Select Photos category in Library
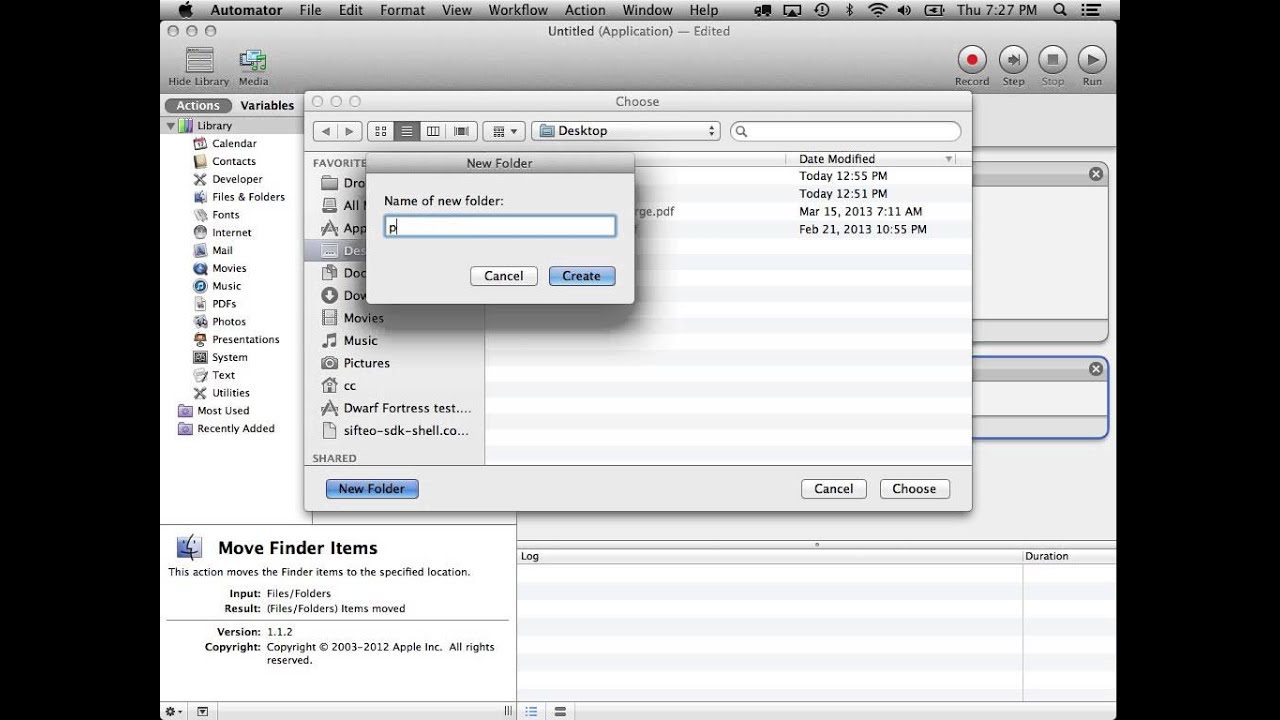 (229, 322)
